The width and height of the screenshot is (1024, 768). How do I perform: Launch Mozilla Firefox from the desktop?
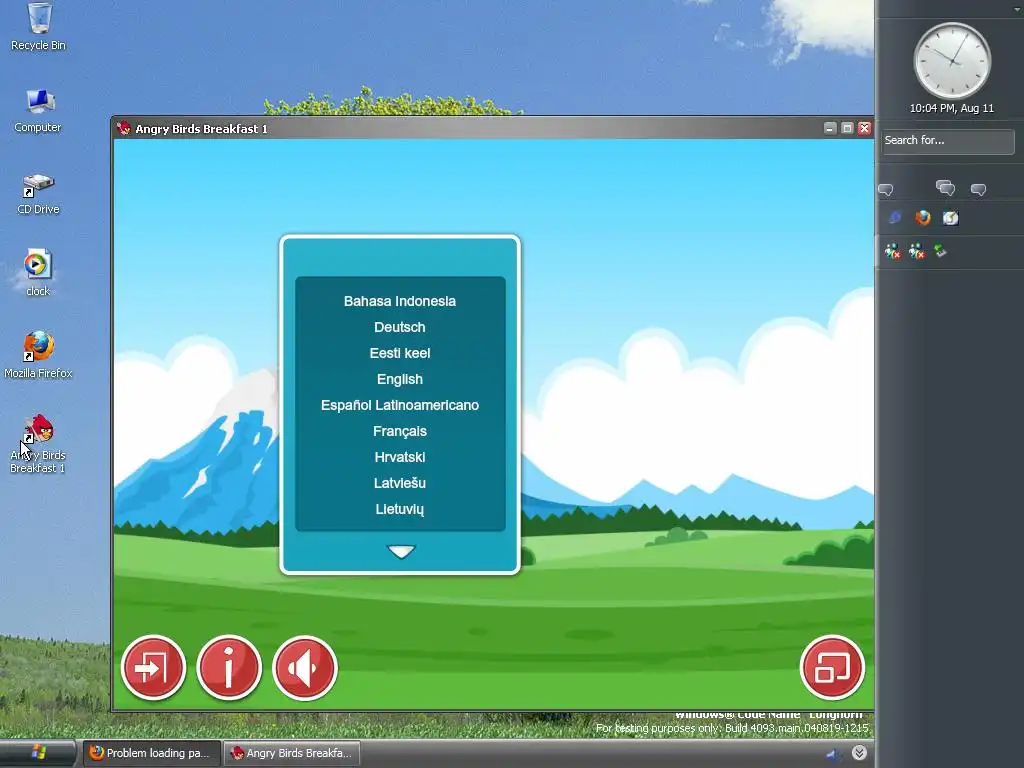(38, 355)
